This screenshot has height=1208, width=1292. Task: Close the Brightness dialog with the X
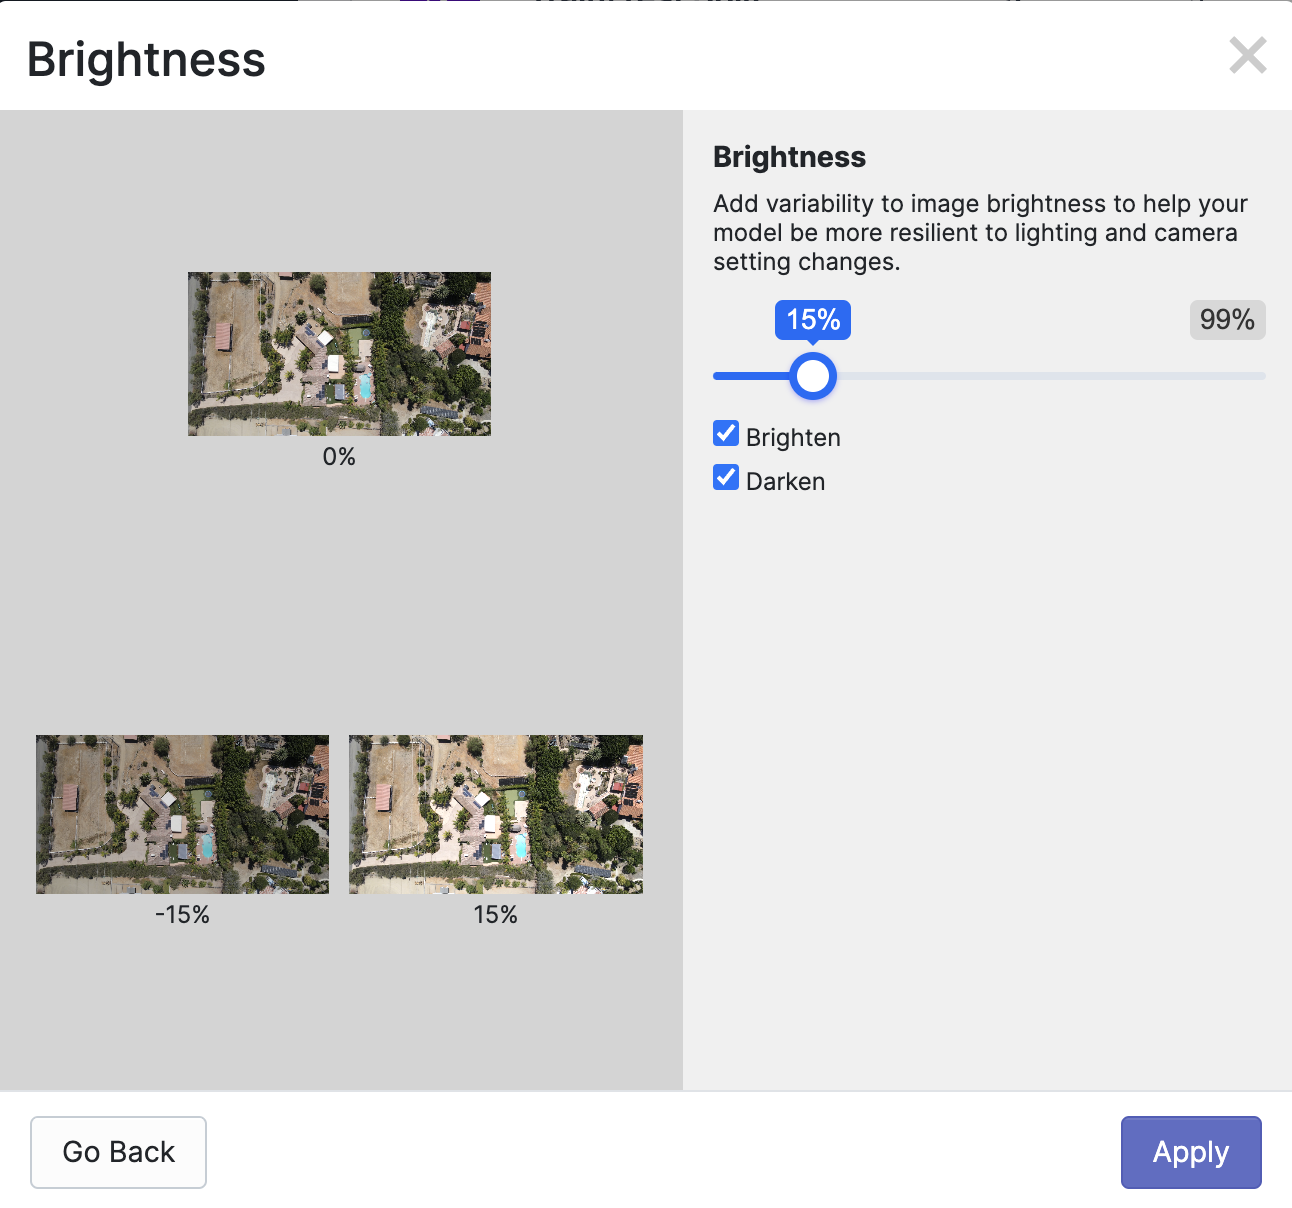1248,56
